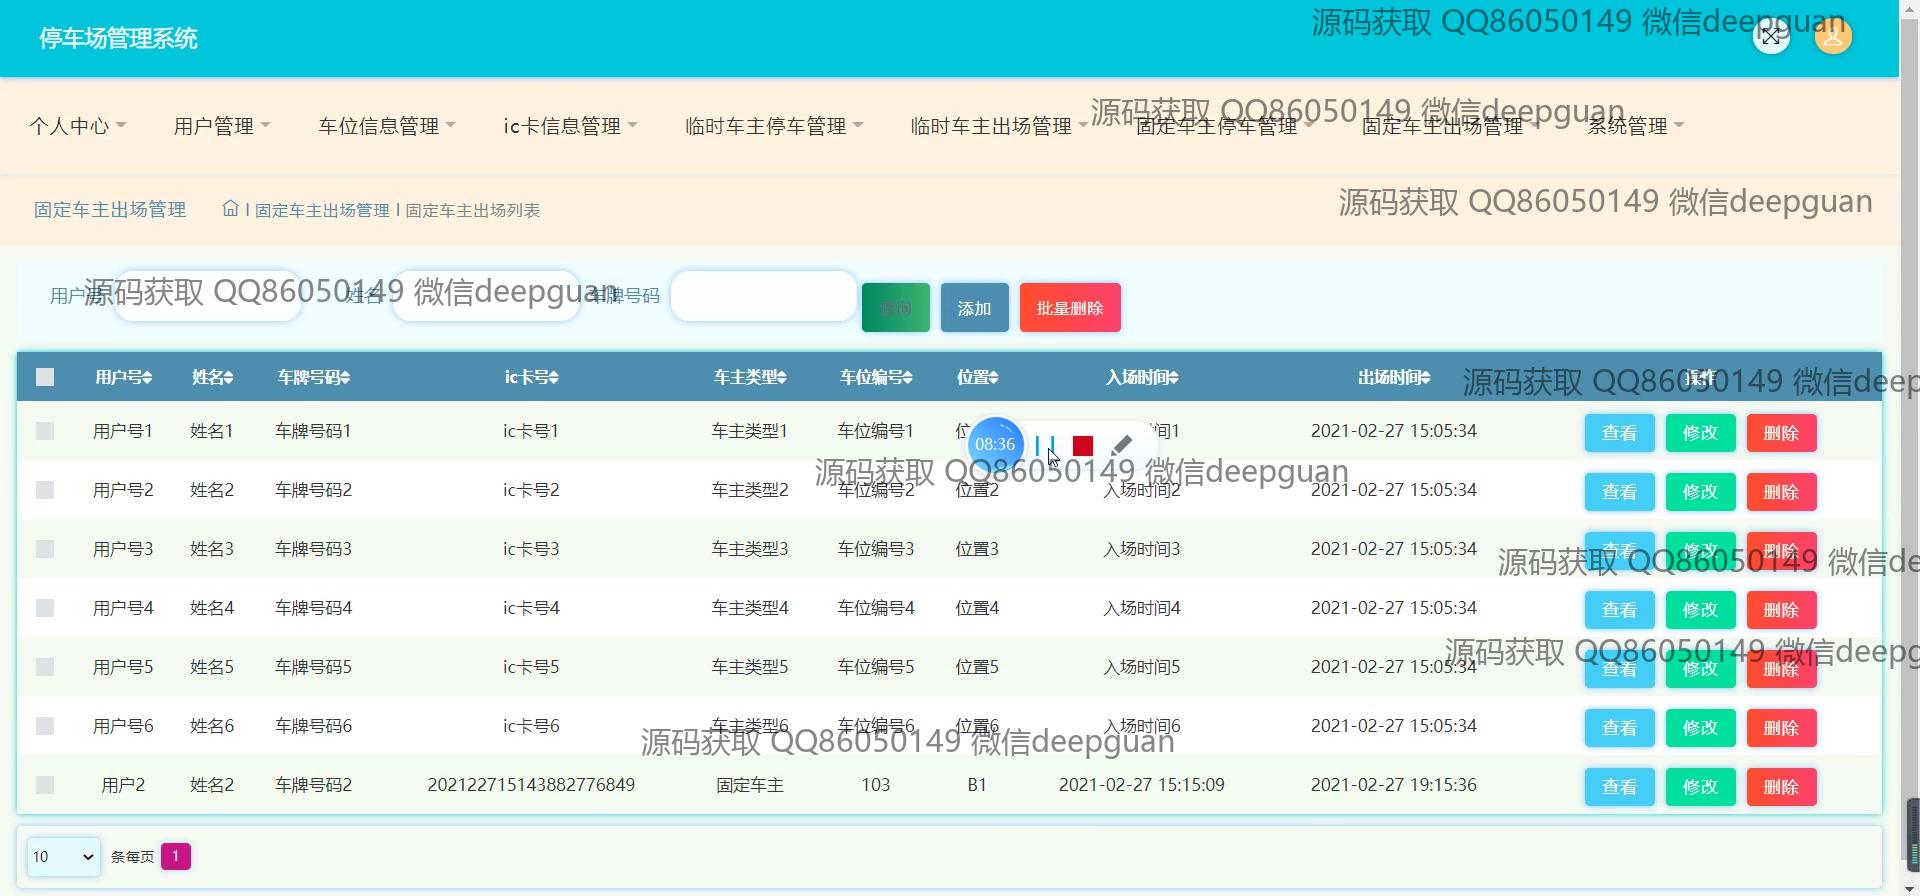This screenshot has width=1920, height=896.
Task: Toggle the select-all checkbox in table header
Action: click(x=45, y=377)
